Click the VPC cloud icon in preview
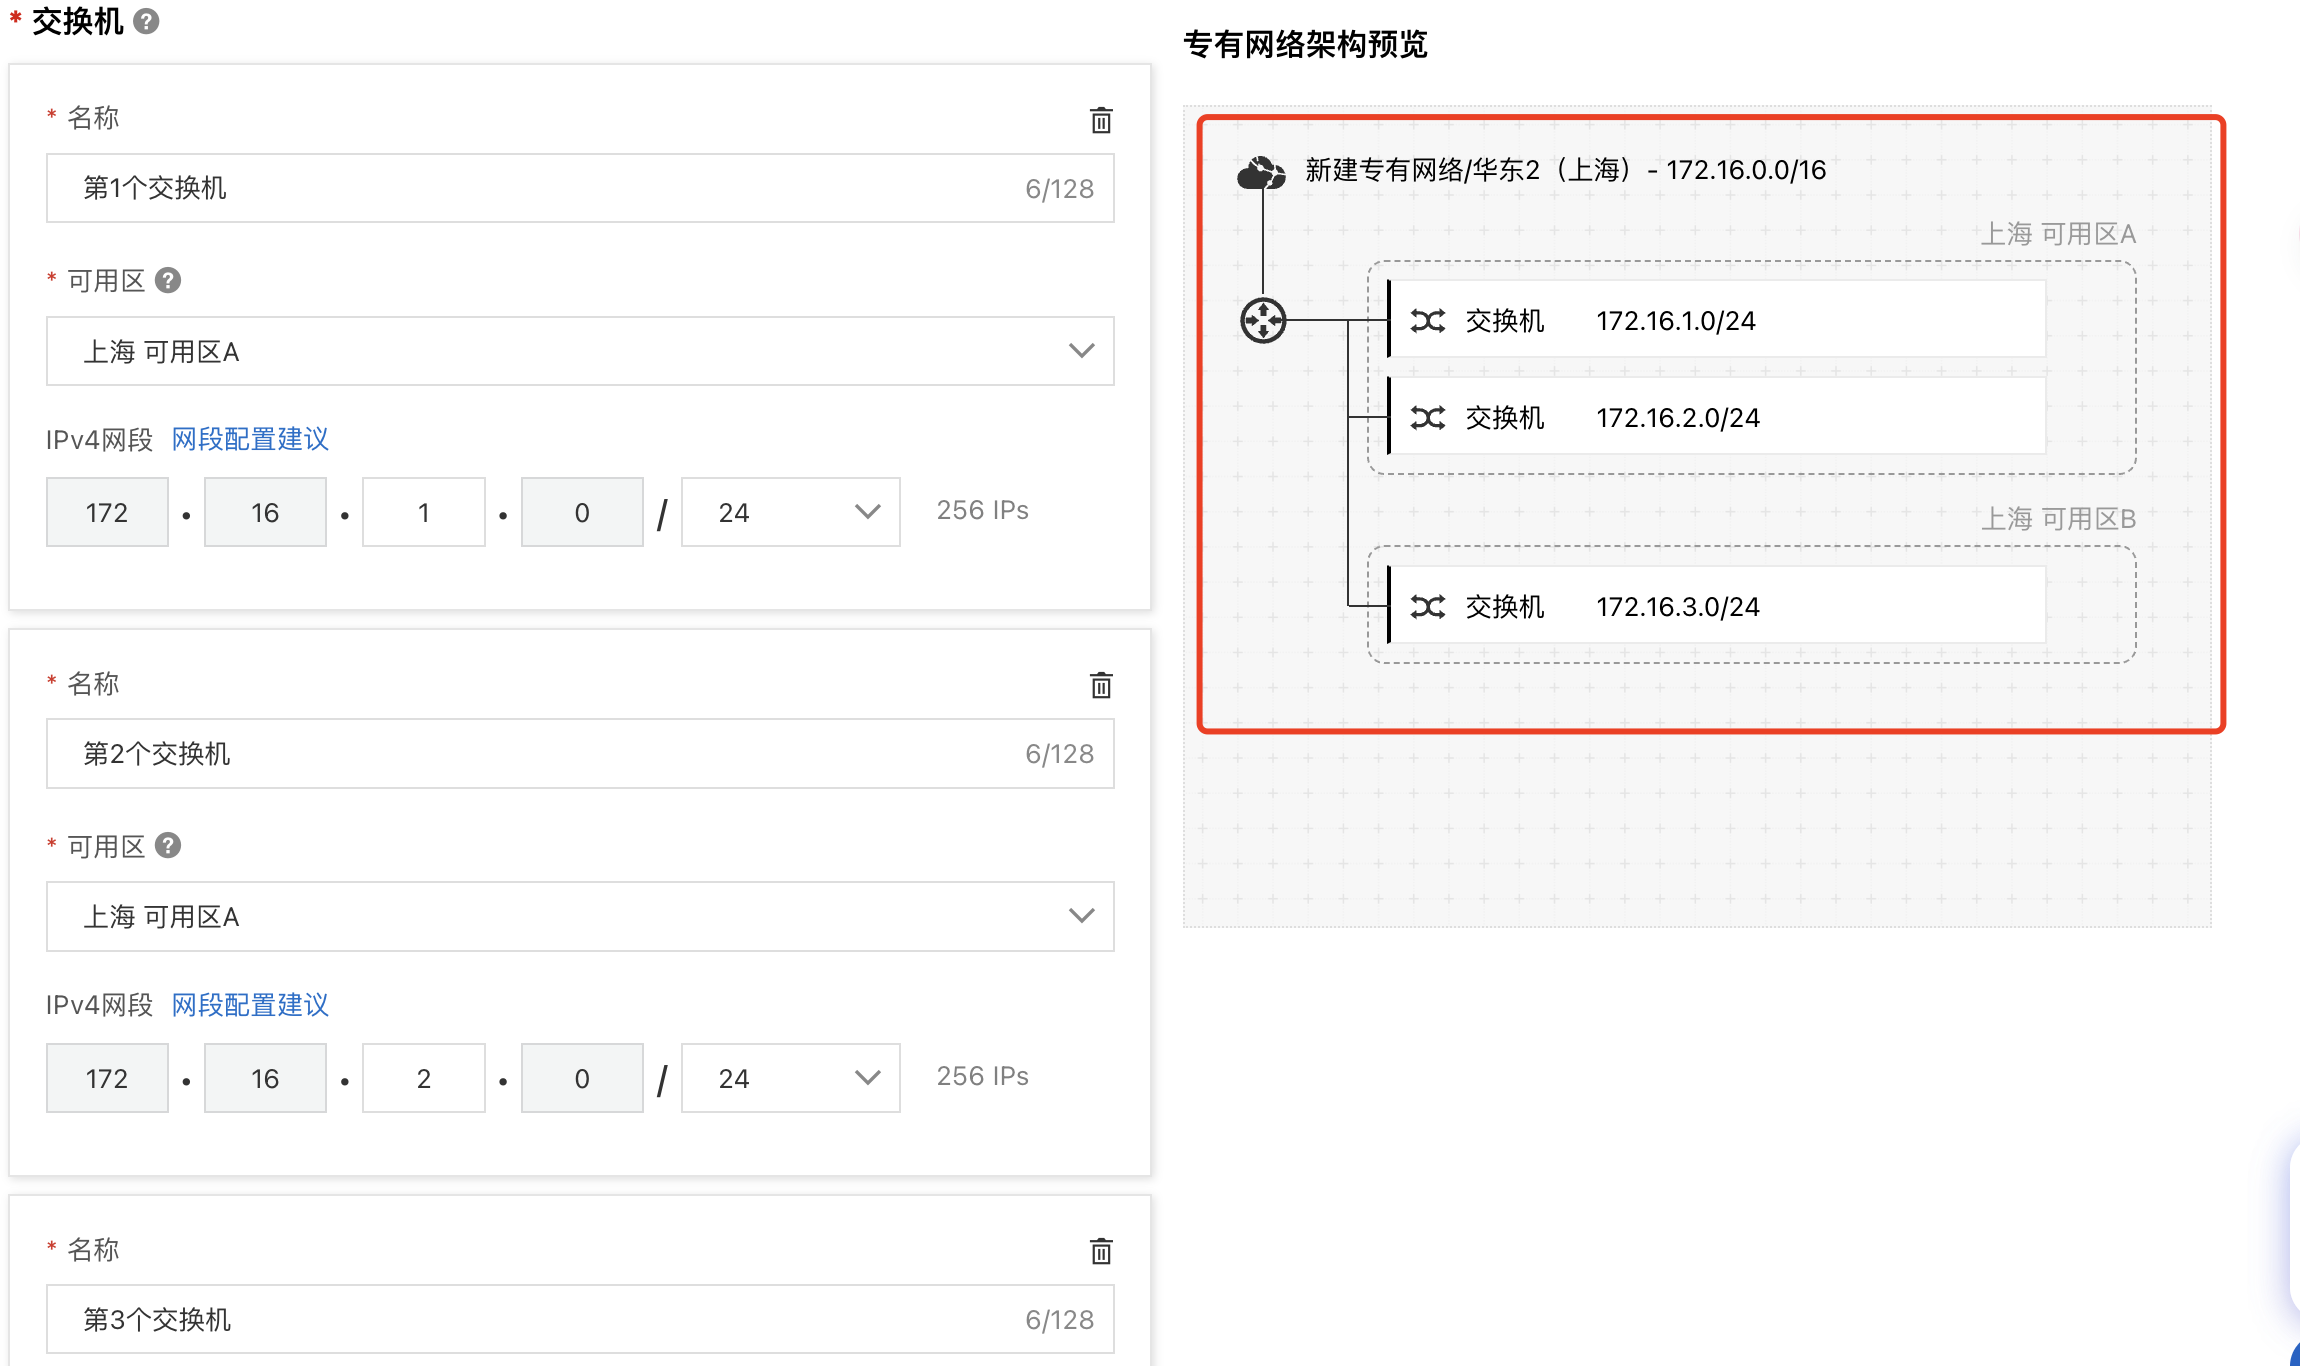 1260,172
